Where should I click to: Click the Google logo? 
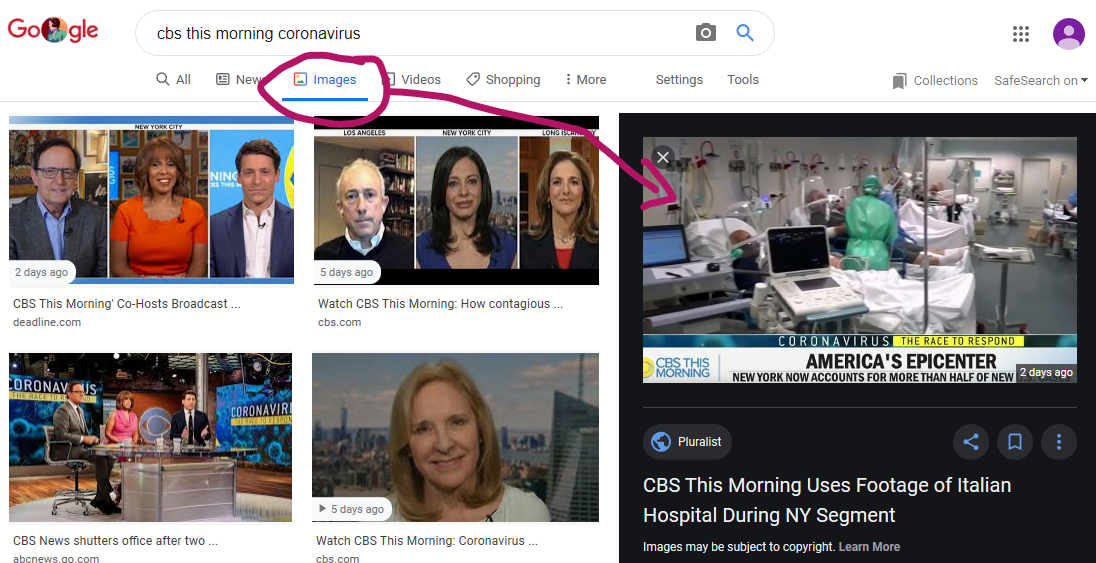click(53, 31)
